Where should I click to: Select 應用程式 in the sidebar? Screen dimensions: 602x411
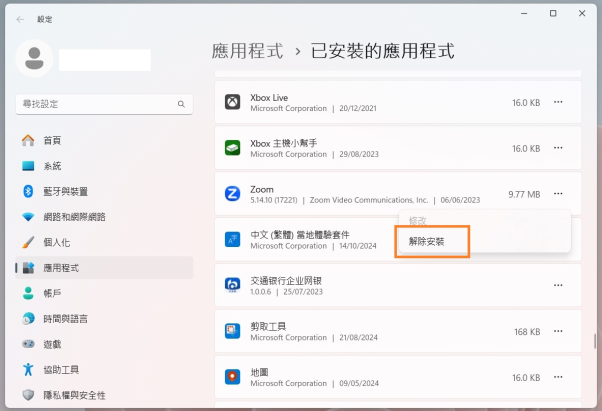pos(104,268)
